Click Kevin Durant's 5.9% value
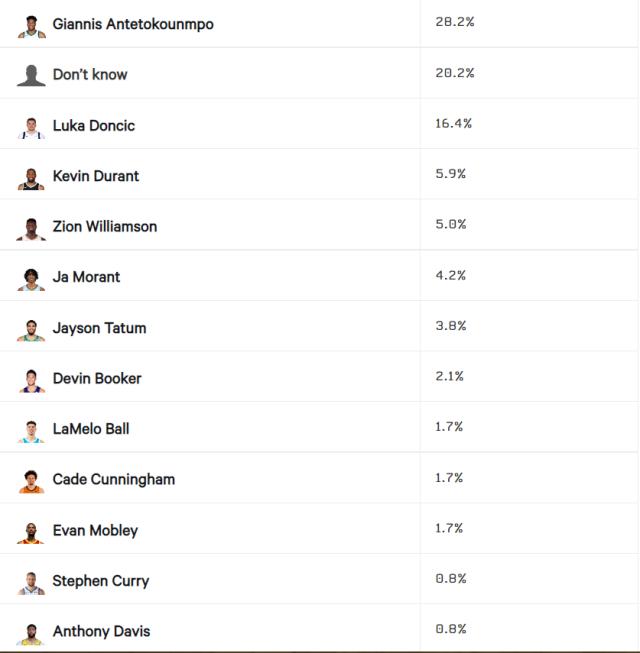This screenshot has width=640, height=653. pos(450,174)
